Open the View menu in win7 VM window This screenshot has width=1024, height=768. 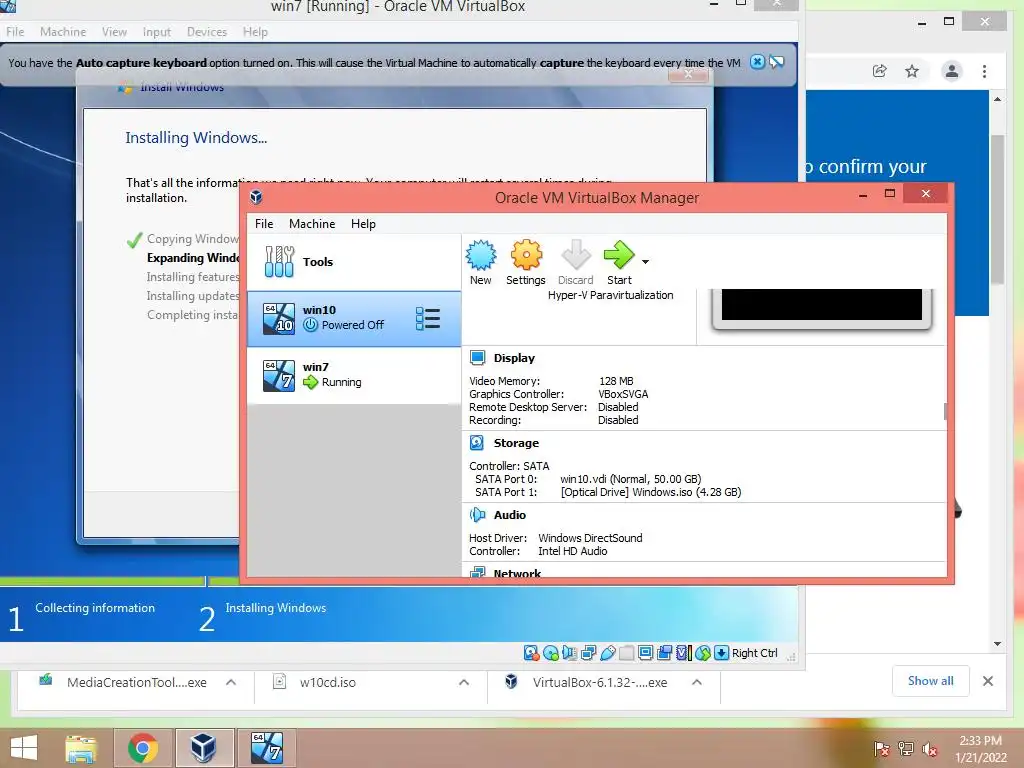pyautogui.click(x=114, y=32)
